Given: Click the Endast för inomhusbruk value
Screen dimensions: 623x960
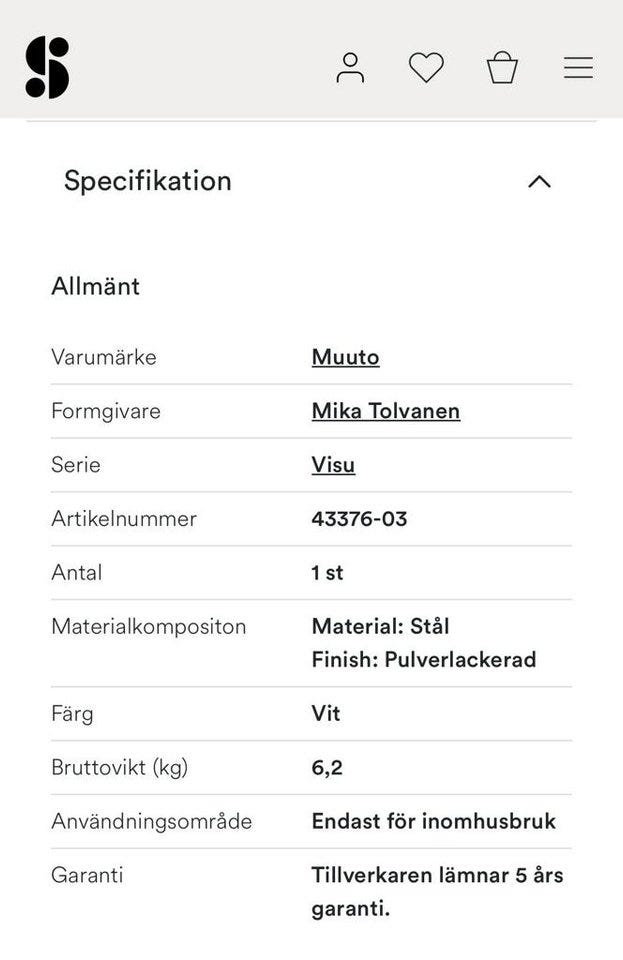Looking at the screenshot, I should coord(433,821).
